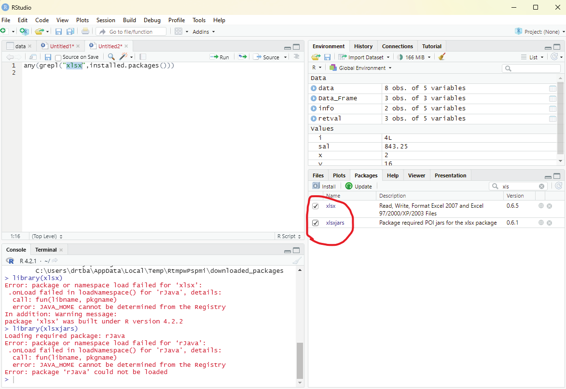Expand the 'Data_Frame' object in Environment
Viewport: 566px width, 389px height.
pyautogui.click(x=313, y=98)
